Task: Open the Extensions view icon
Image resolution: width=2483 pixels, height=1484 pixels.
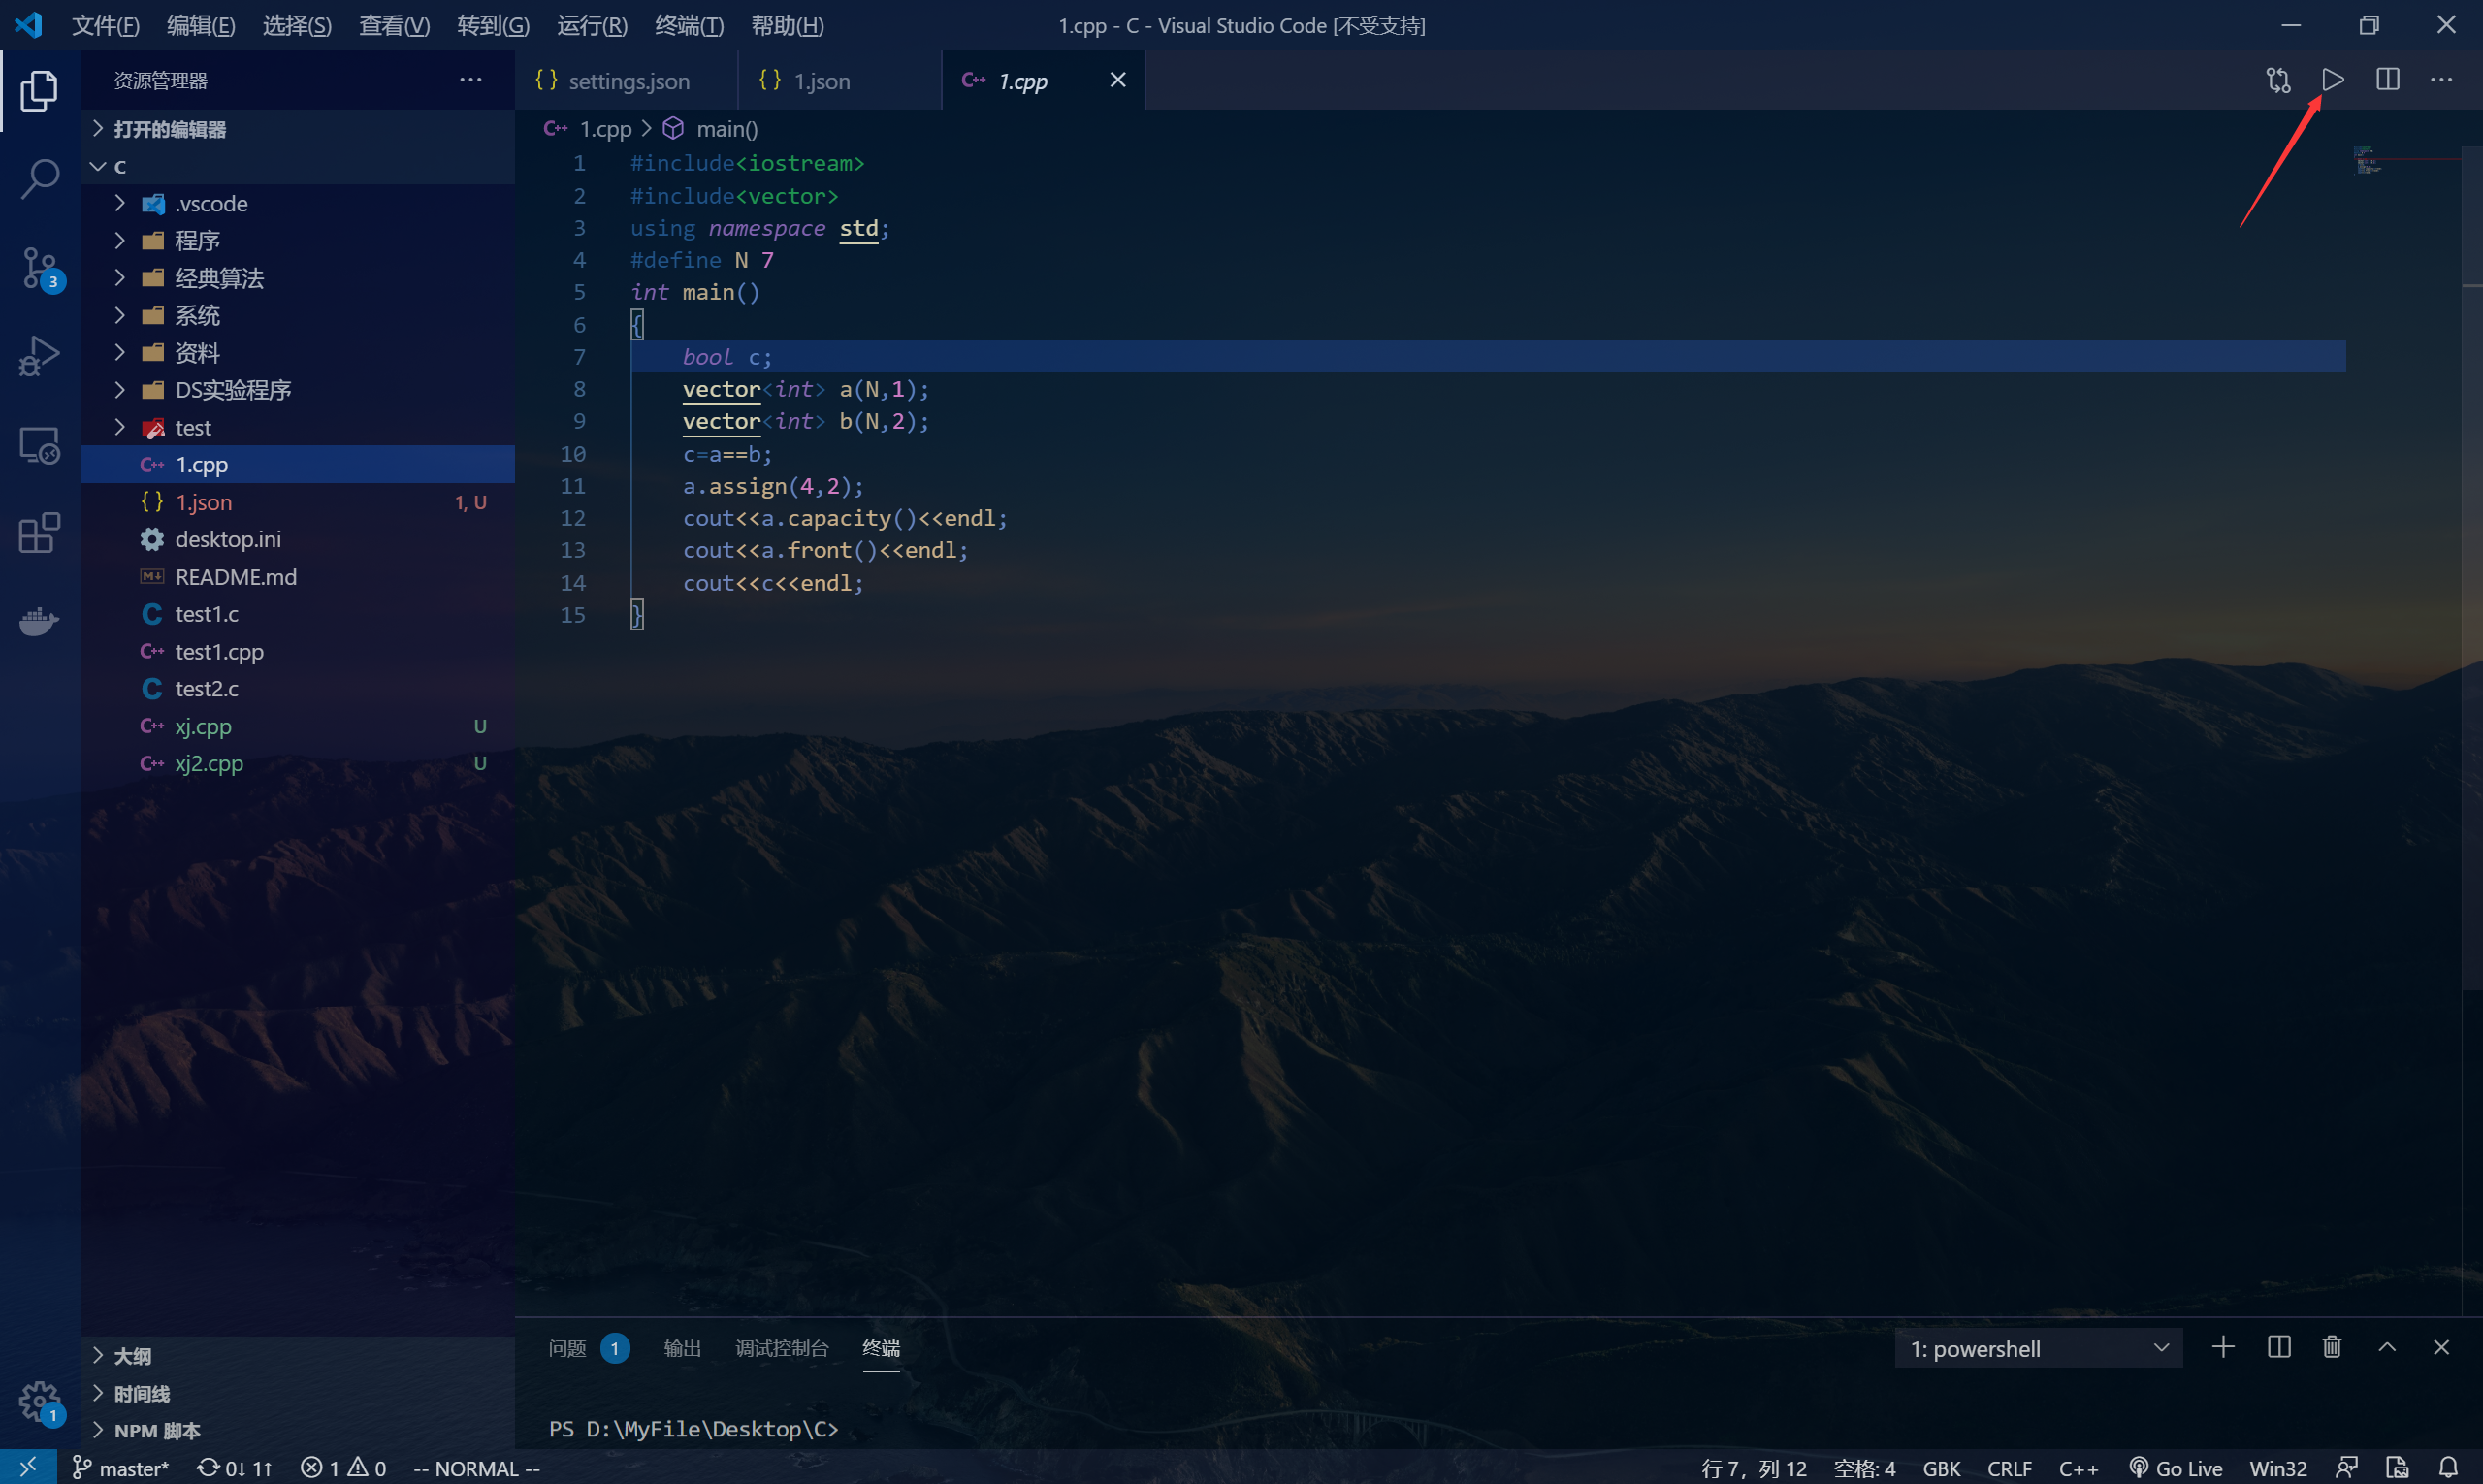Action: (39, 533)
